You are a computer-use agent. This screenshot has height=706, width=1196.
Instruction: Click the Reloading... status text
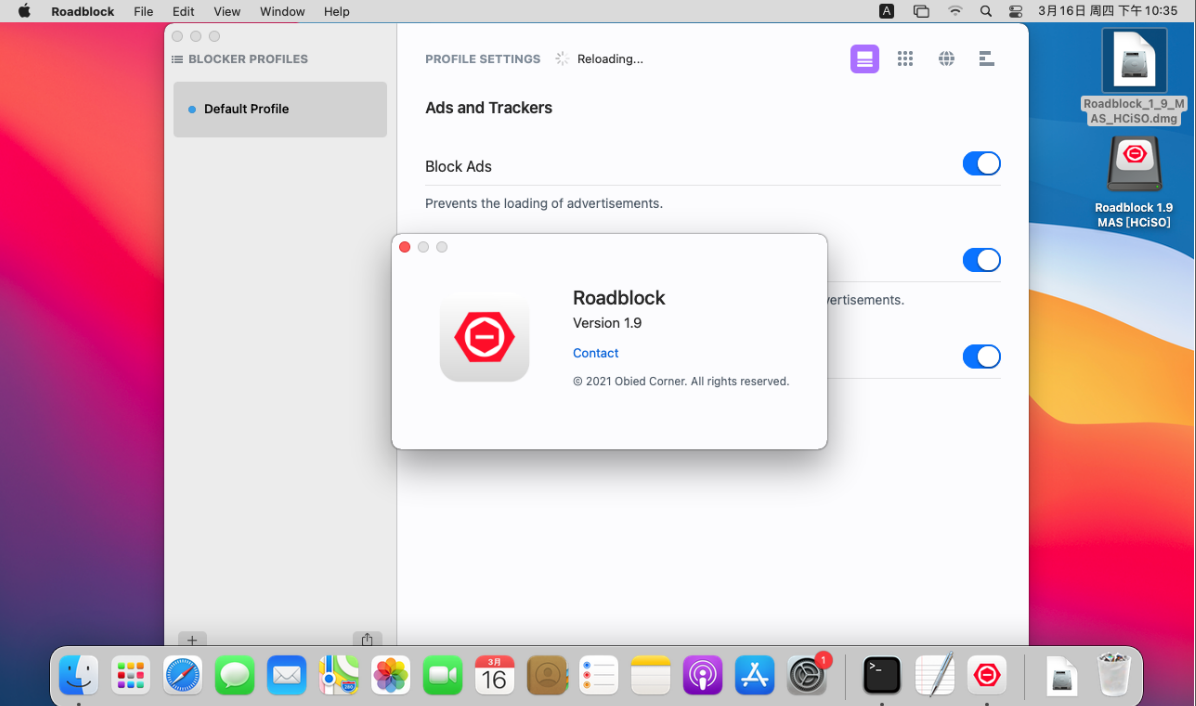click(x=609, y=59)
